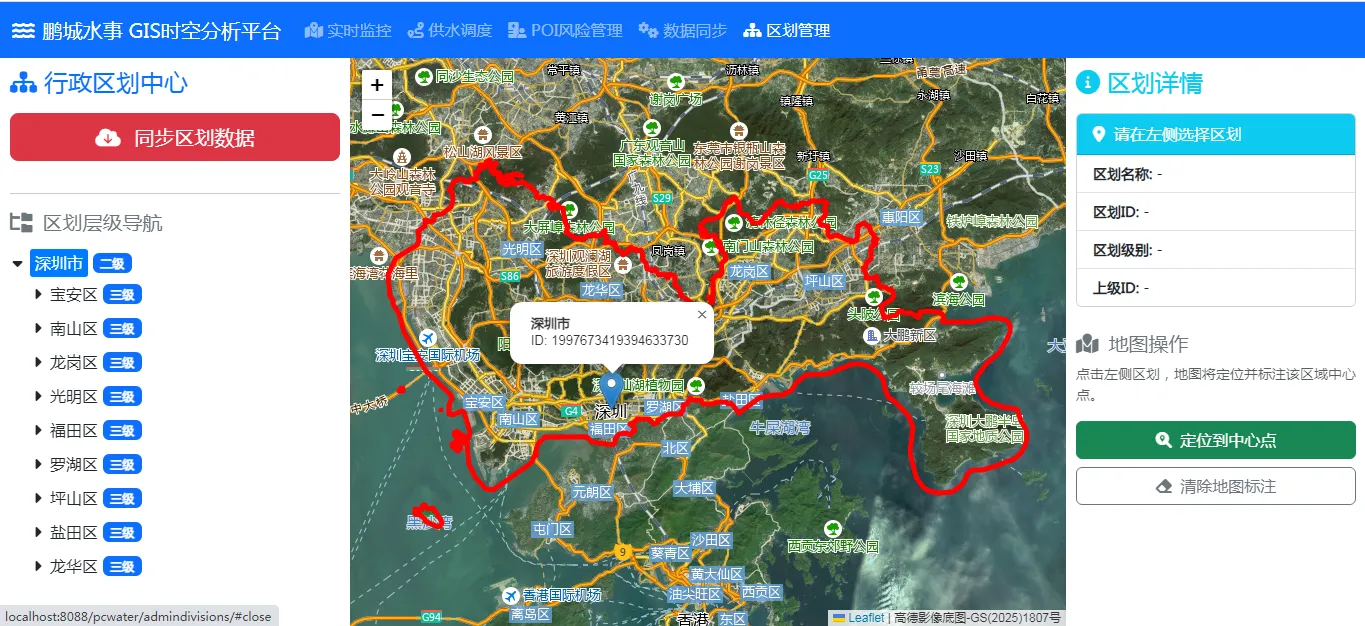Image resolution: width=1365 pixels, height=626 pixels.
Task: Click the blue map marker pin
Action: point(611,389)
